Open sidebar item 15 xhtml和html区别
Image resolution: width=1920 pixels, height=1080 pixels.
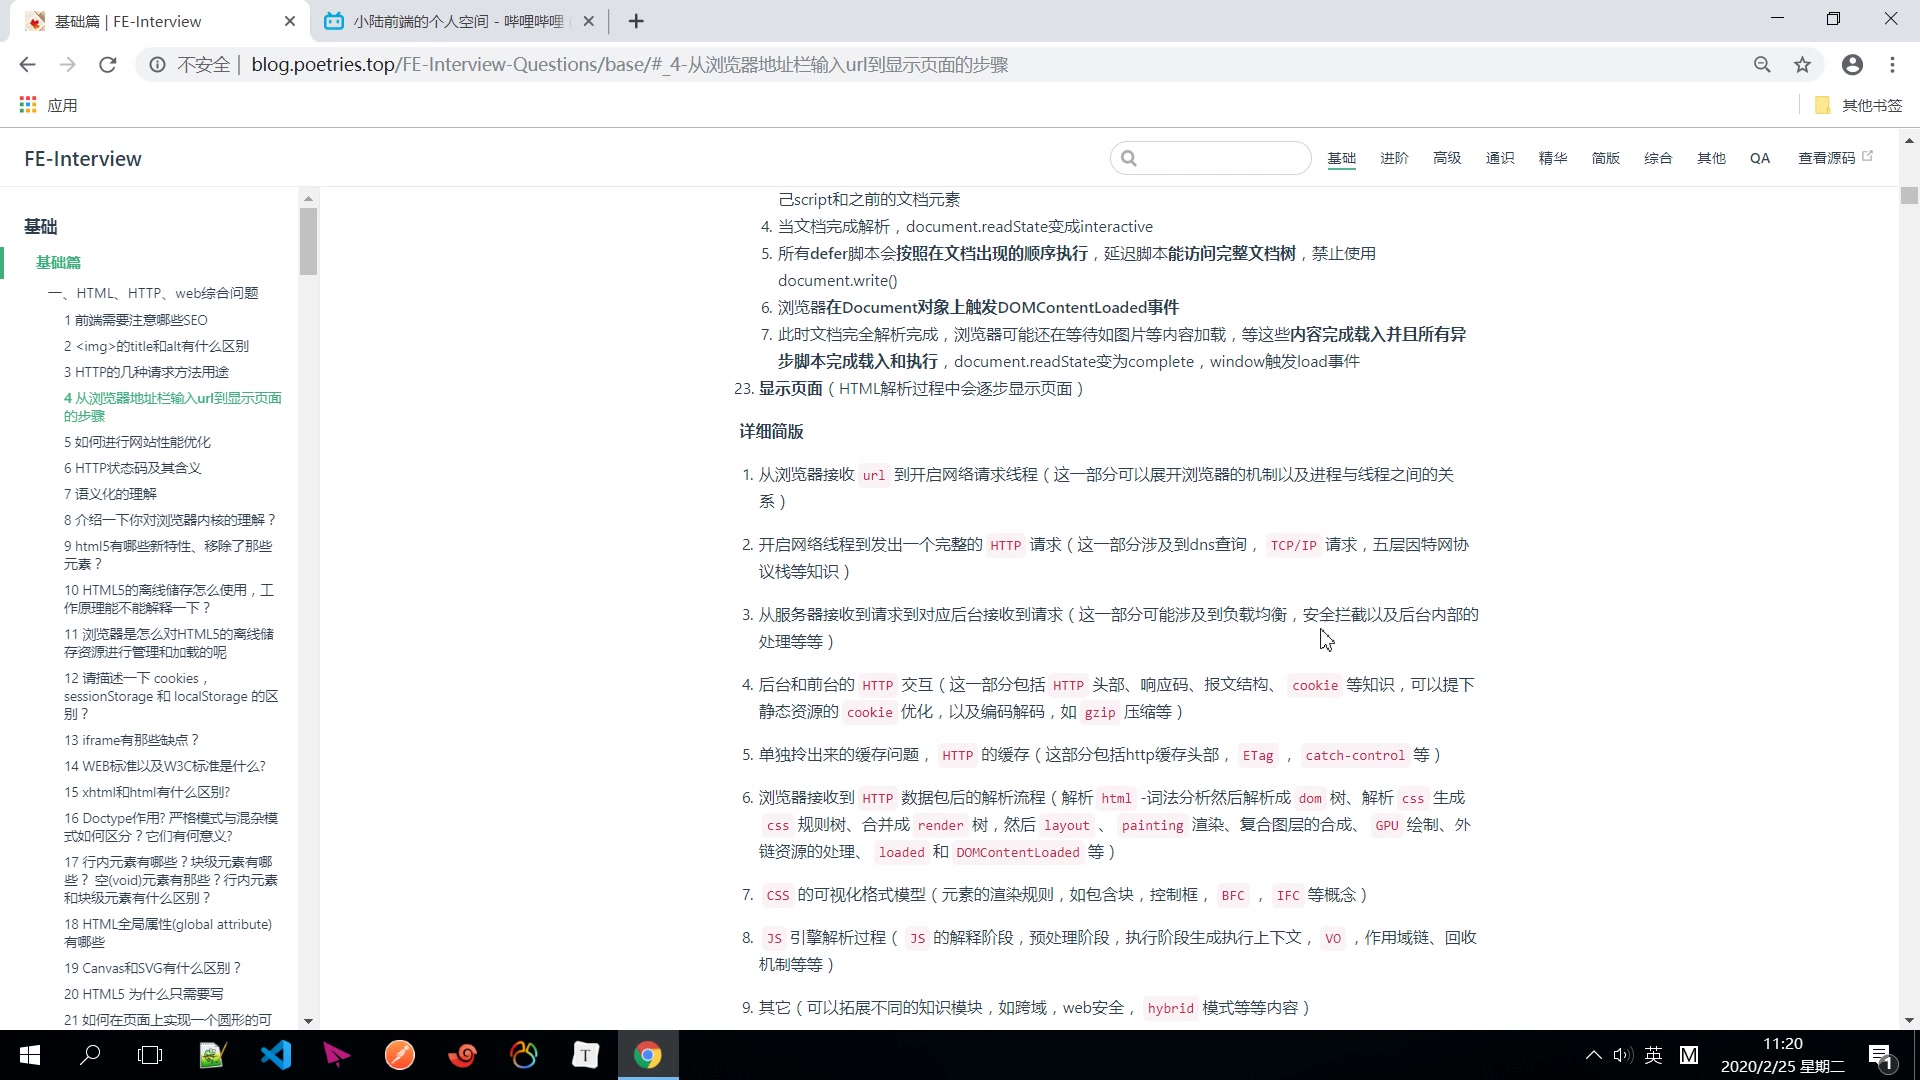coord(147,792)
